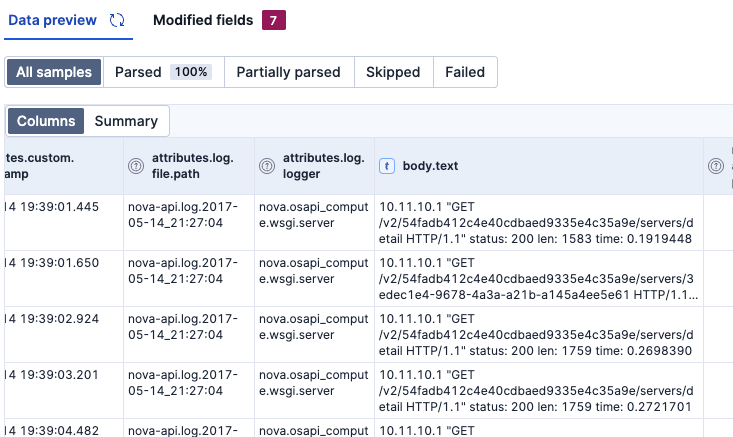Click the attributes.log.file.path column header
Viewport: 733px width, 437px height.
[x=194, y=166]
